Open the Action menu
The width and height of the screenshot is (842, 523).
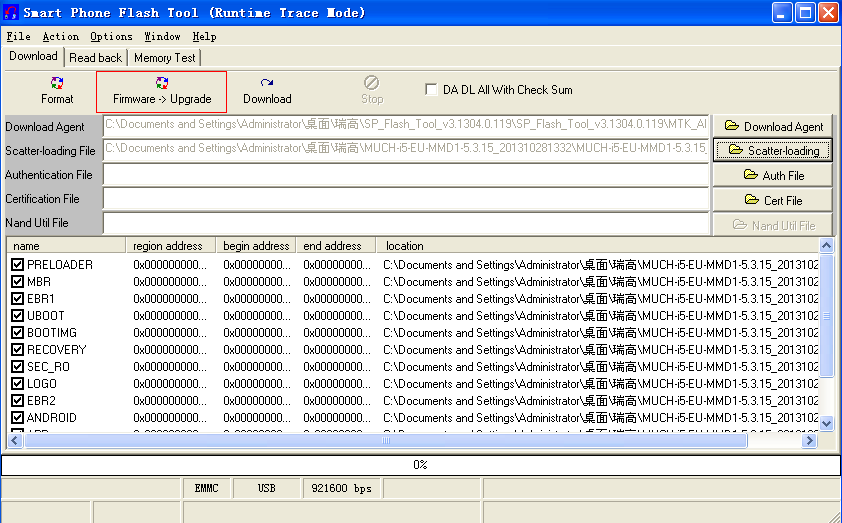click(61, 37)
